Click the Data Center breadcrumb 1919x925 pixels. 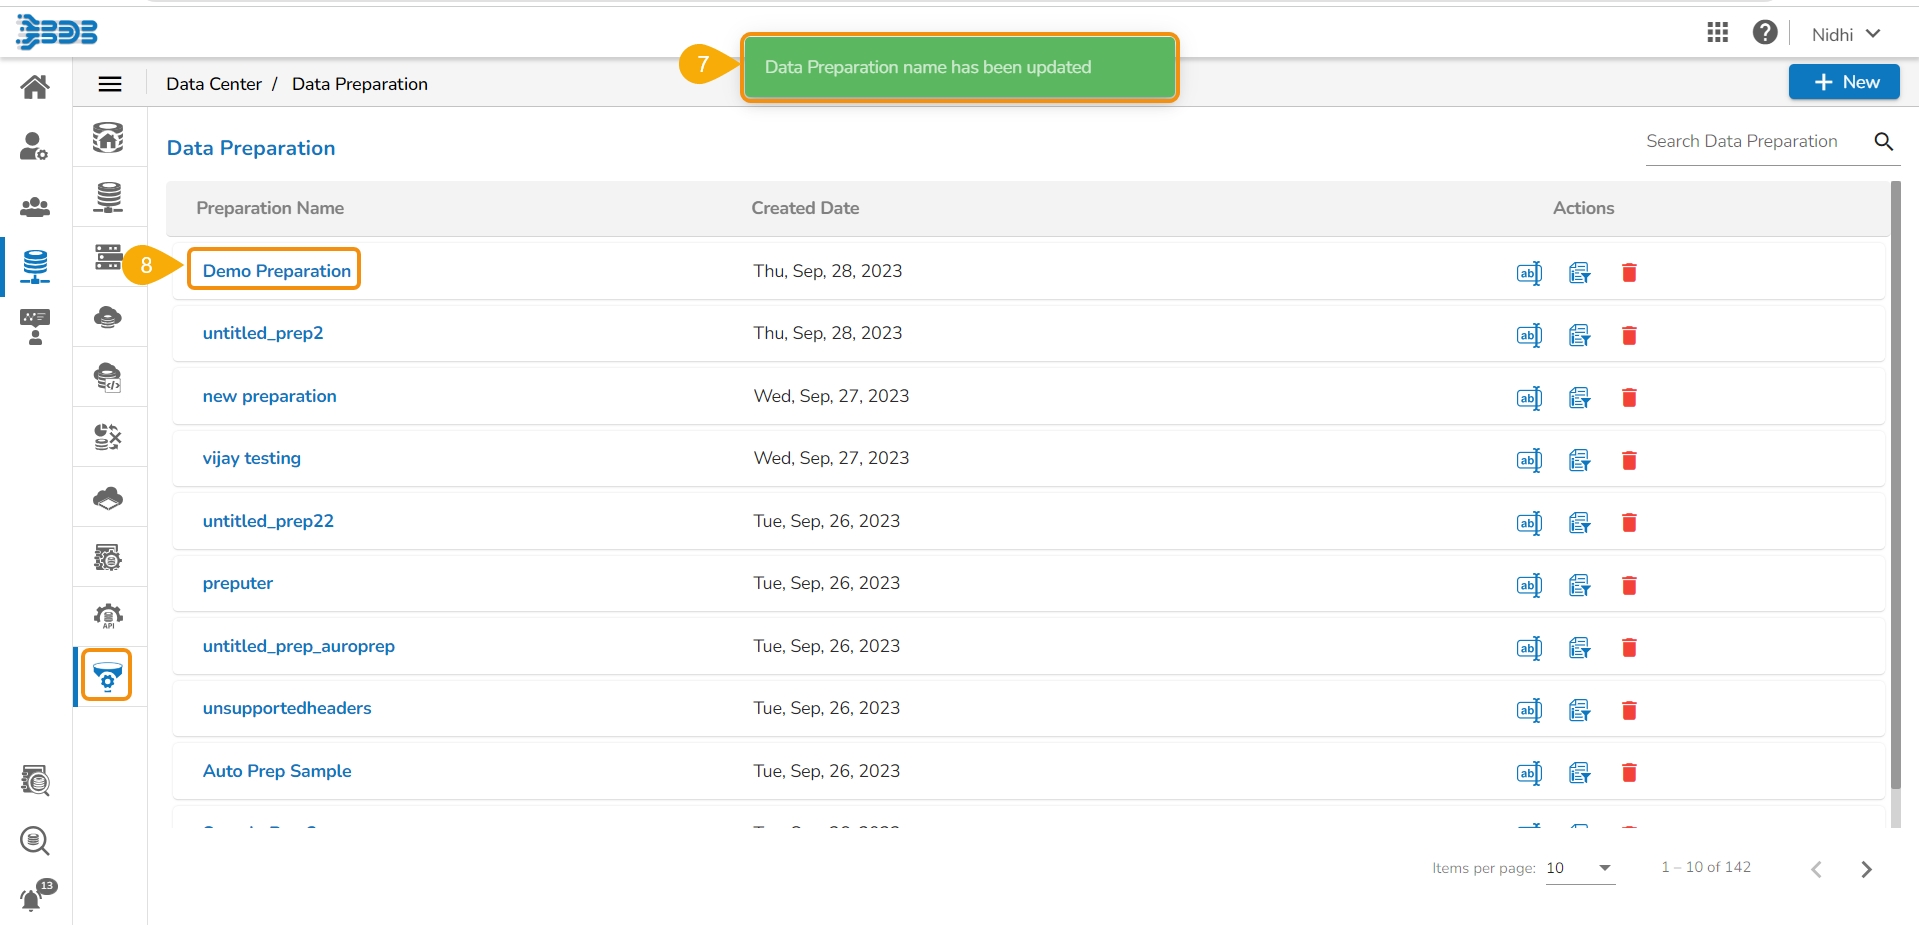213,84
